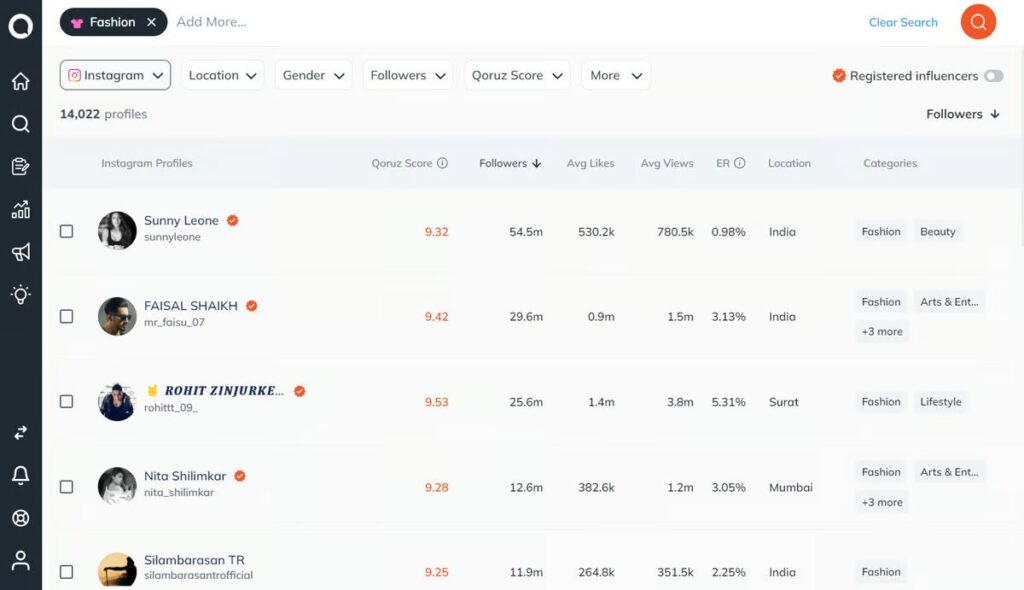Open the Instagram platform dropdown
Viewport: 1024px width, 590px height.
click(115, 75)
